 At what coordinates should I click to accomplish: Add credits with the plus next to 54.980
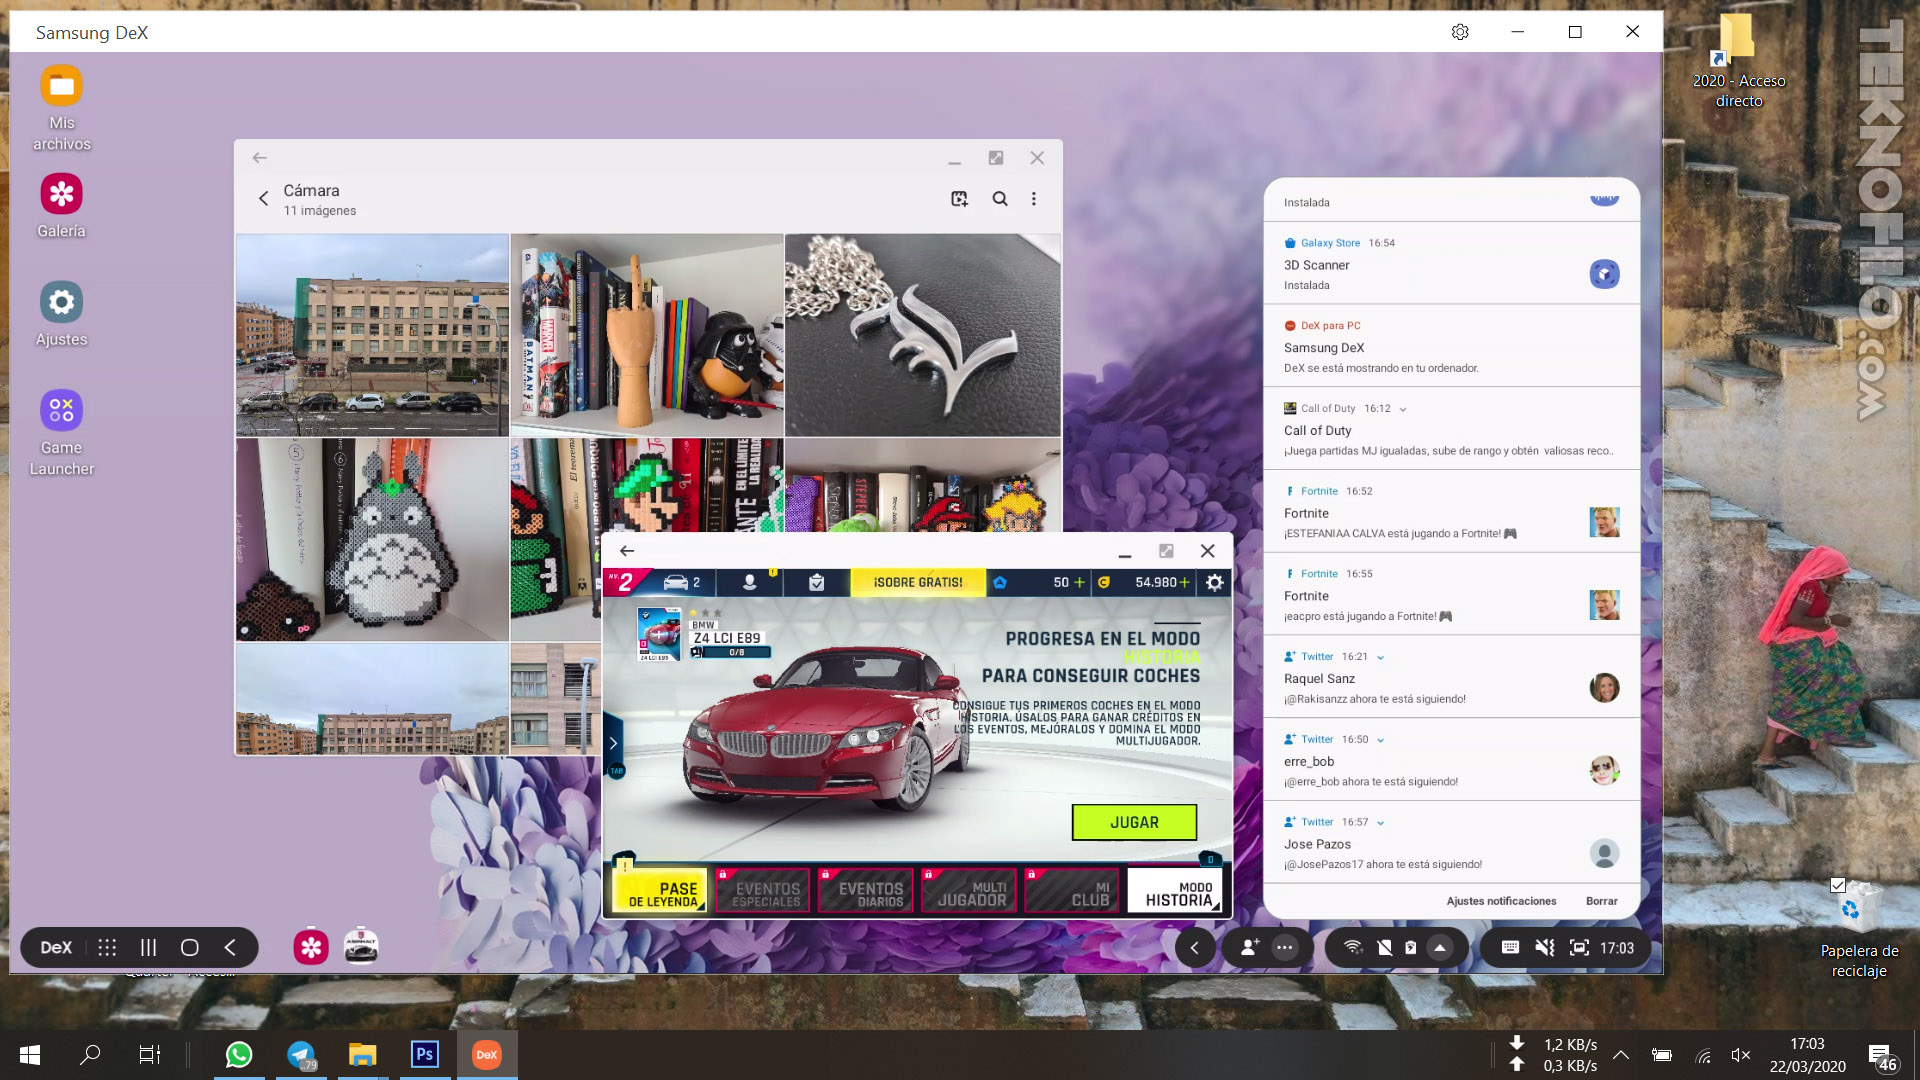click(x=1185, y=582)
